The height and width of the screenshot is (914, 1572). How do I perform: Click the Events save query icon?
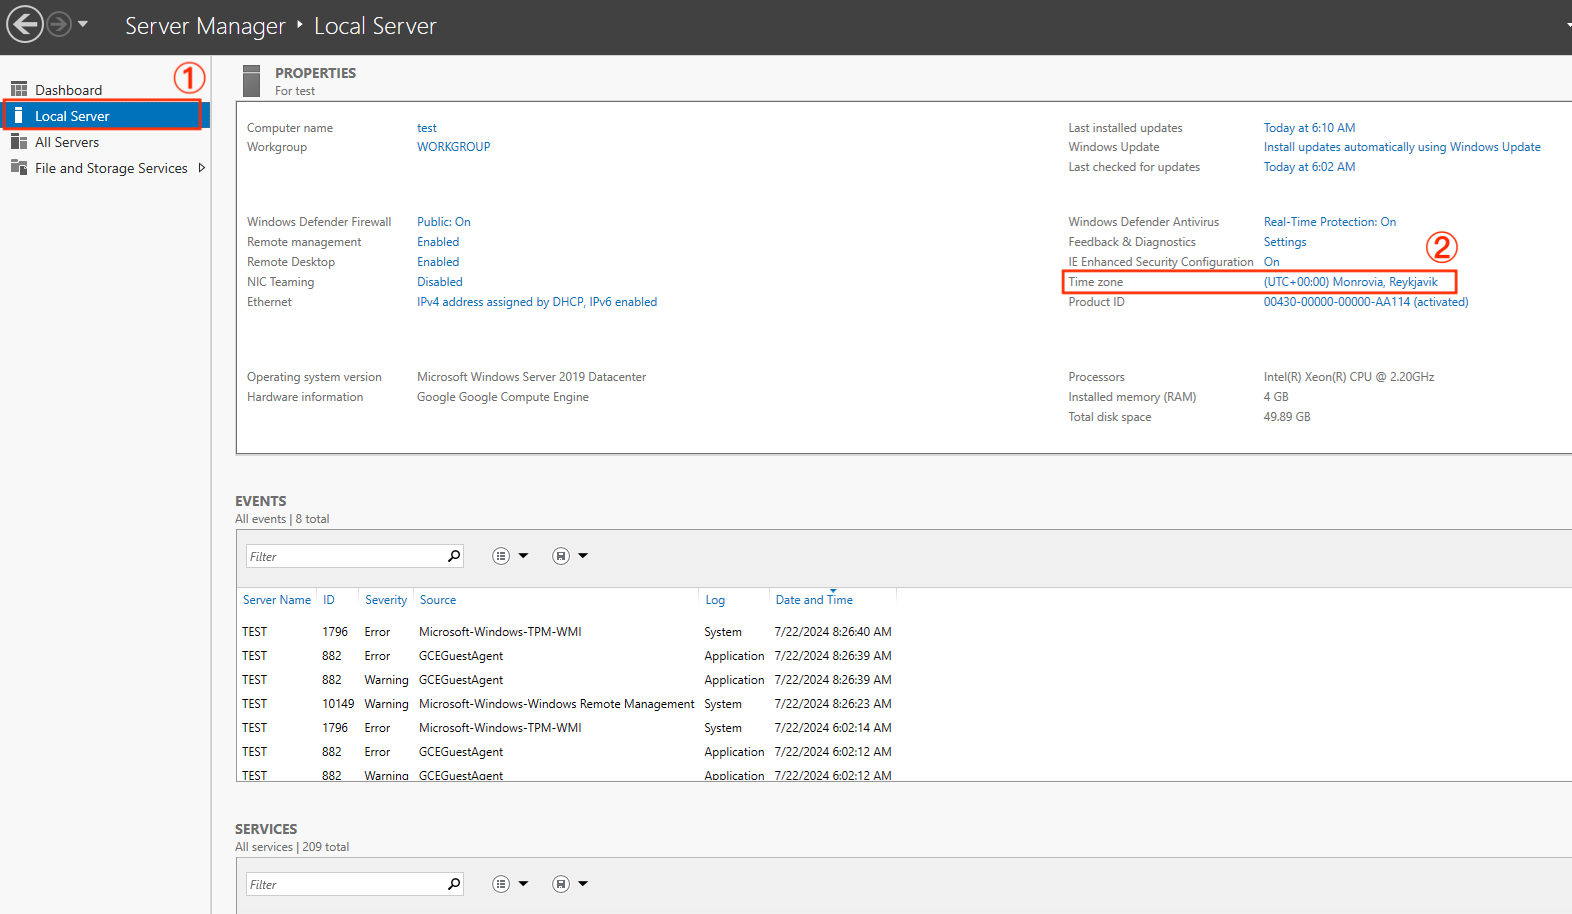pos(561,556)
